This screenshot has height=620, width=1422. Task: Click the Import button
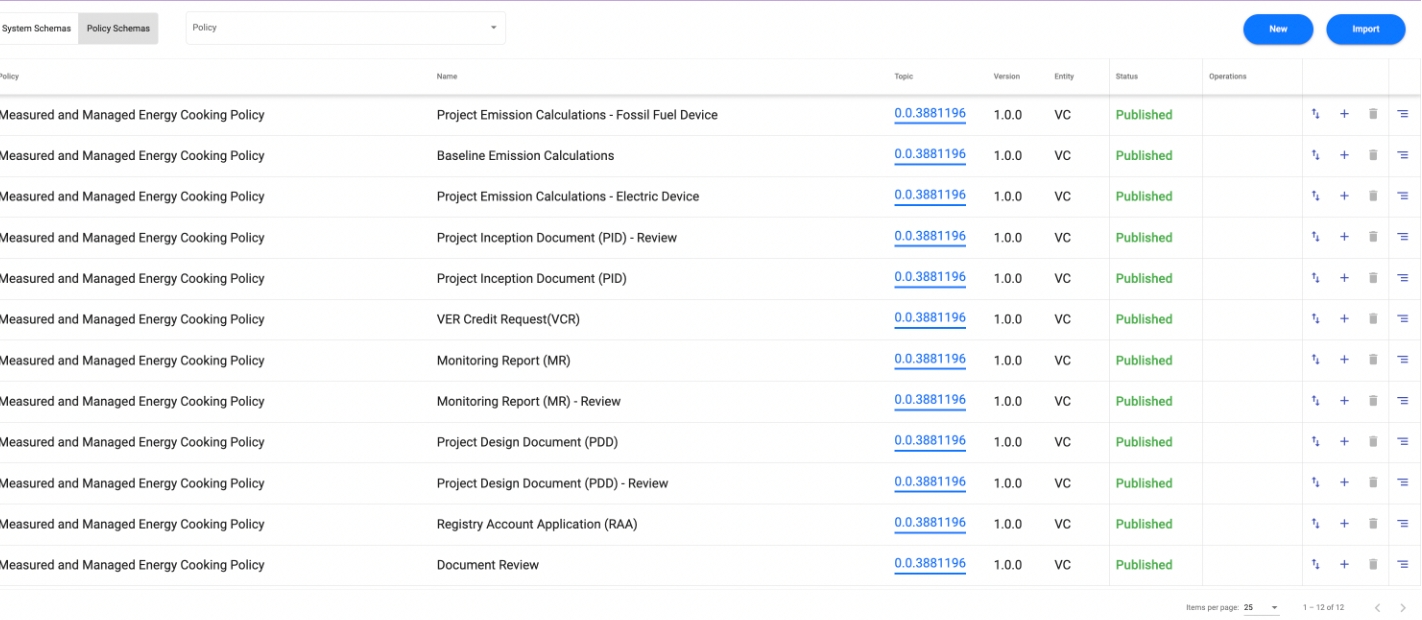1365,29
